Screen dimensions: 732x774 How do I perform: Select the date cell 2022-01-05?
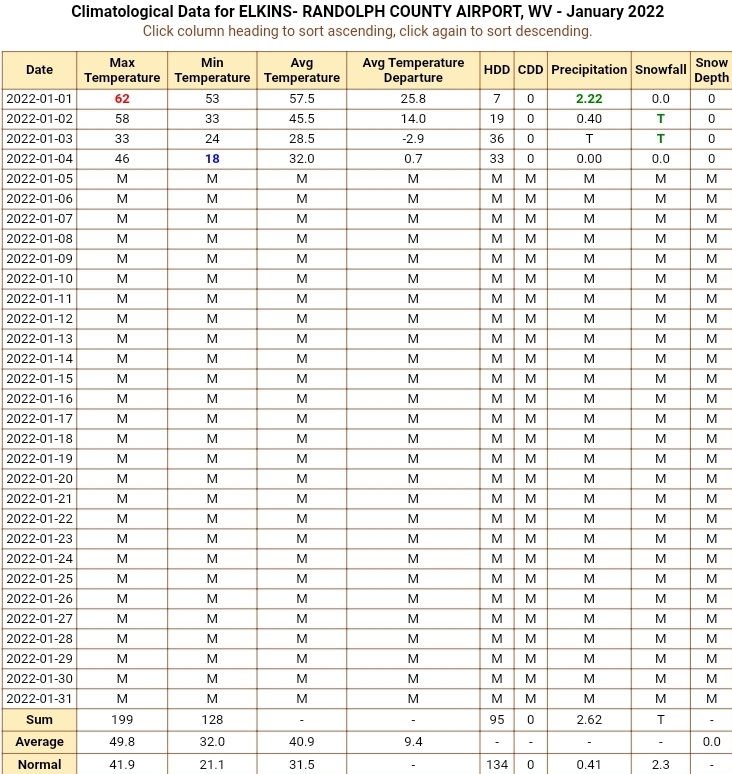click(x=39, y=179)
